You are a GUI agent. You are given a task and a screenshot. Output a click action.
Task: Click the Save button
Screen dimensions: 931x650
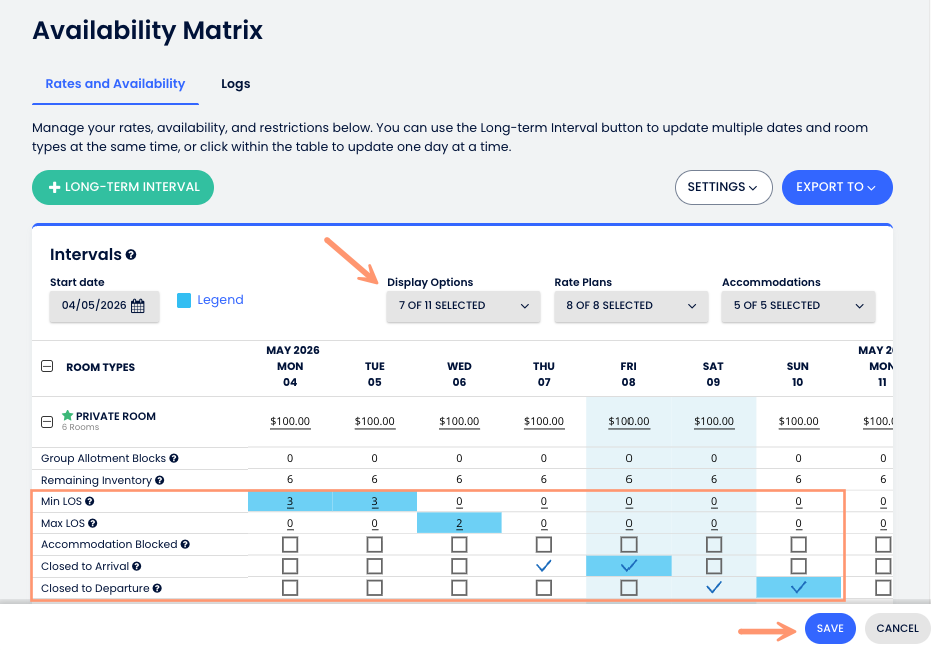(830, 628)
